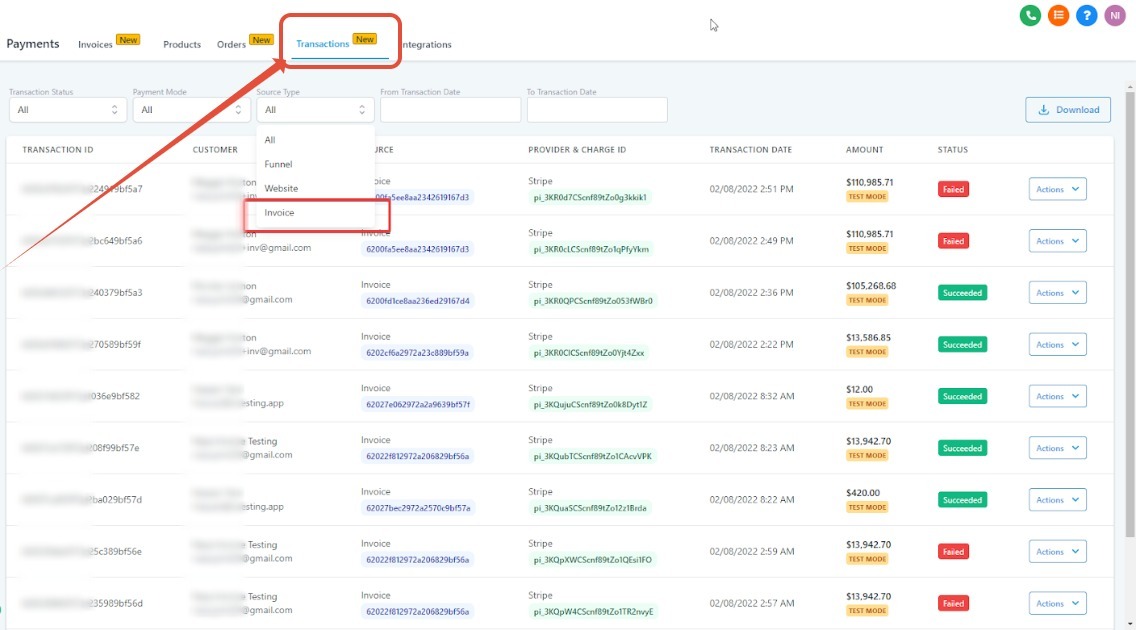The image size is (1136, 630).
Task: Open the orange list icon at top right
Action: [x=1058, y=15]
